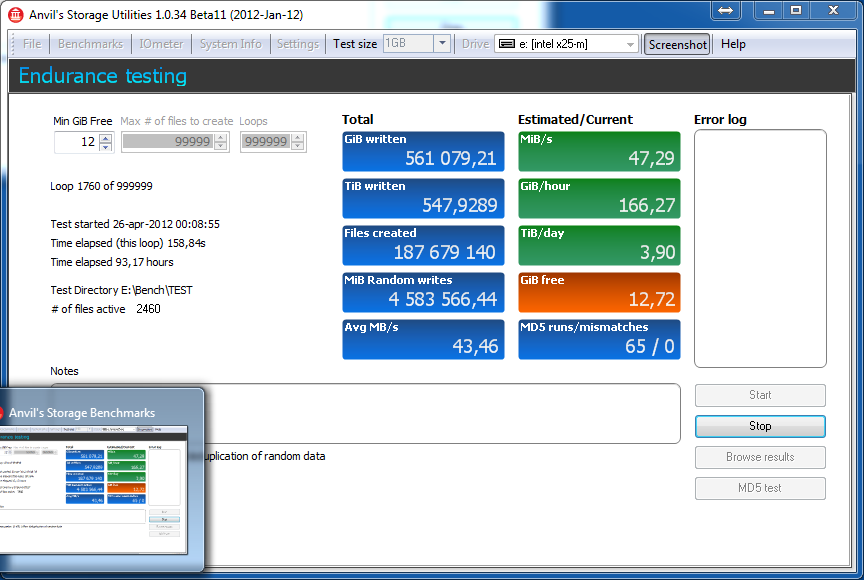The image size is (864, 580).
Task: Click the Anvil's Storage Utilities app icon in title bar
Action: coord(15,15)
